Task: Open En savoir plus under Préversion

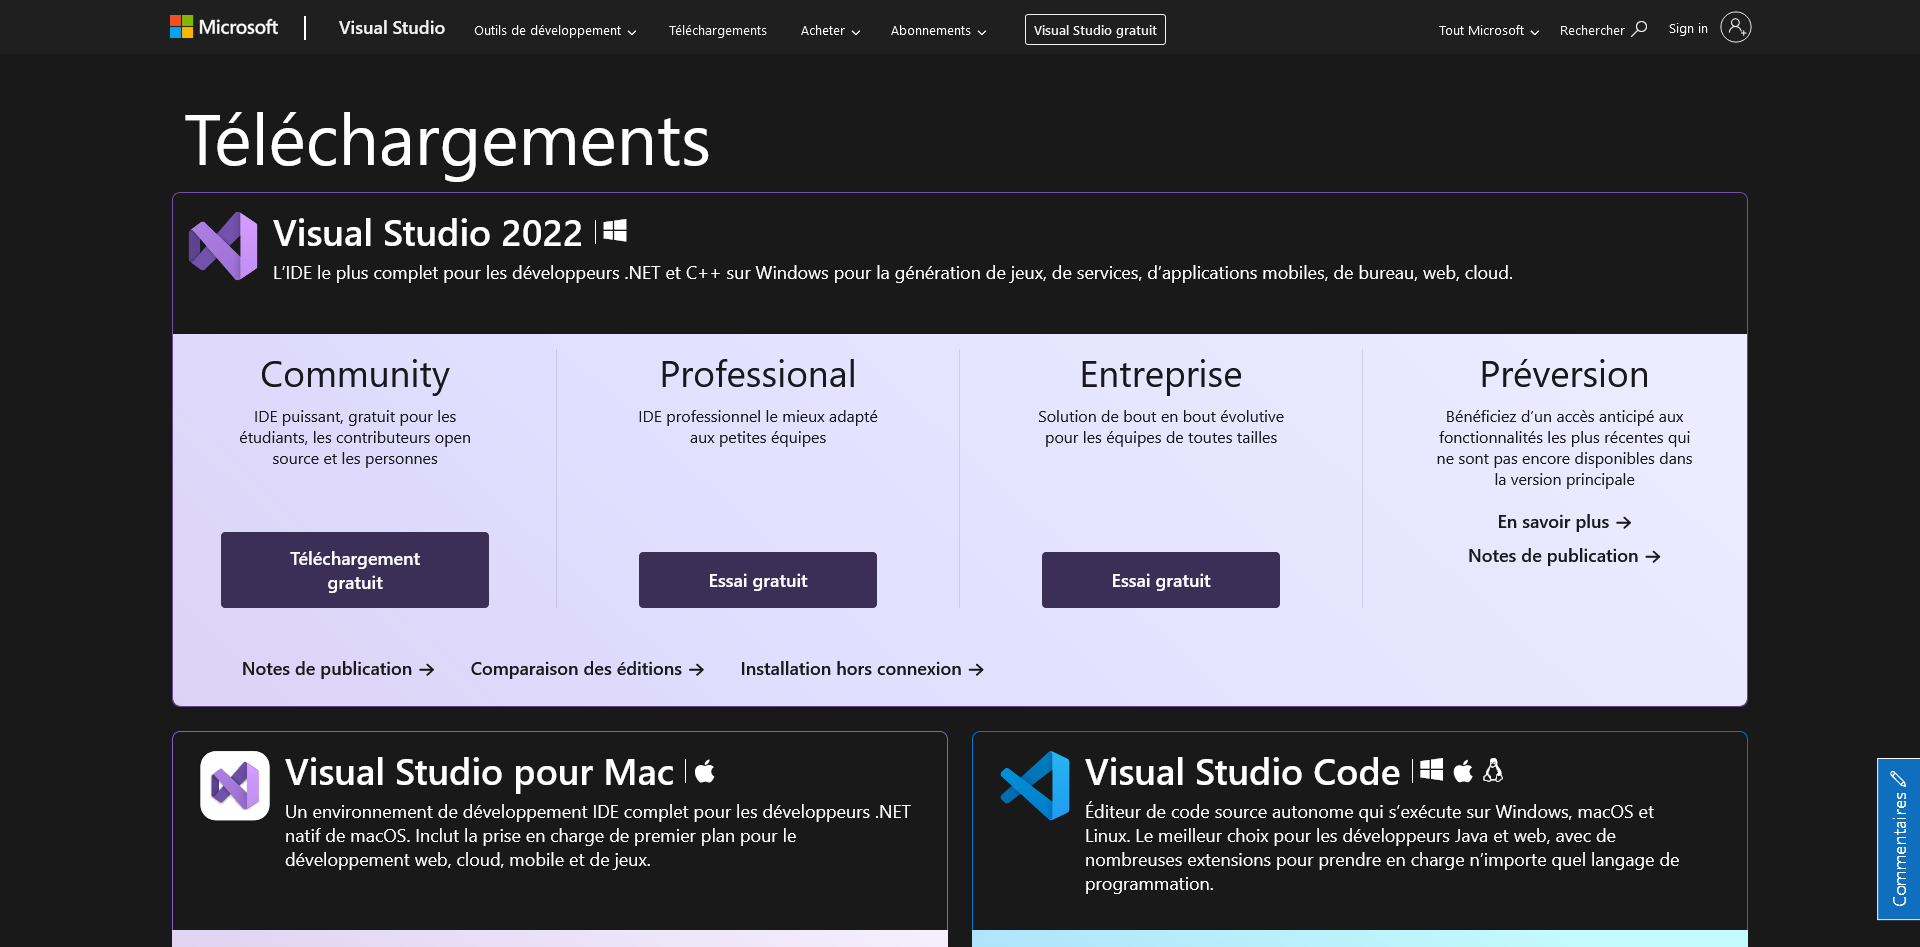Action: coord(1564,522)
